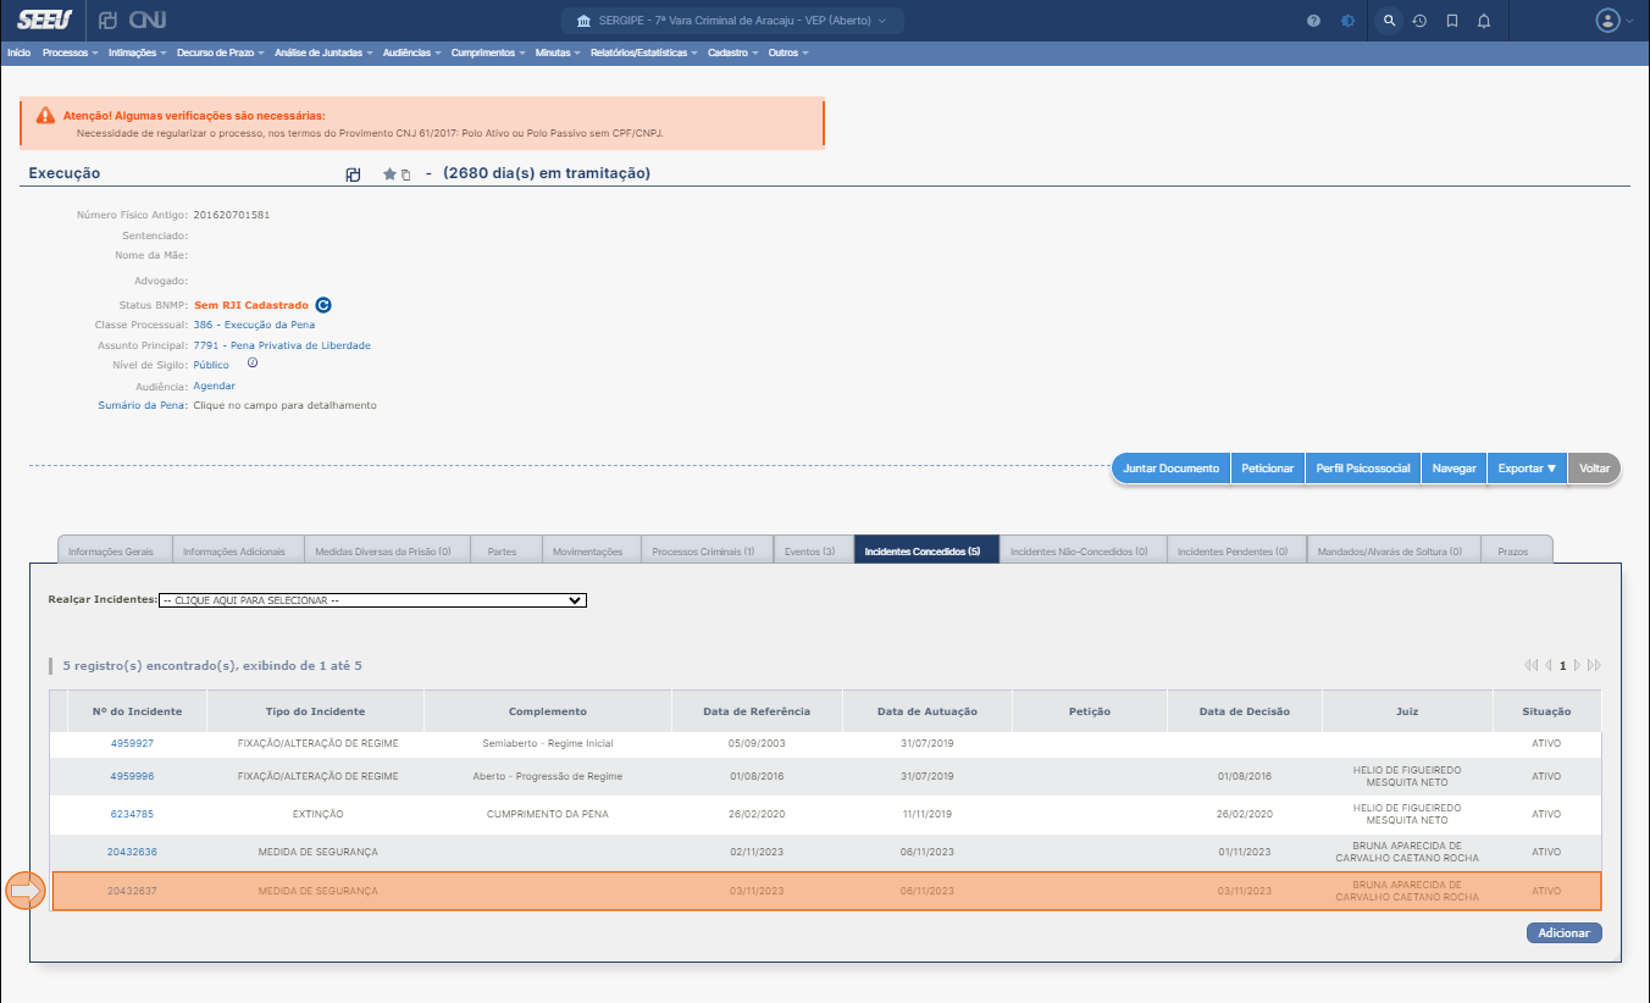Open the Minutas menu
The height and width of the screenshot is (1003, 1650).
[x=557, y=53]
